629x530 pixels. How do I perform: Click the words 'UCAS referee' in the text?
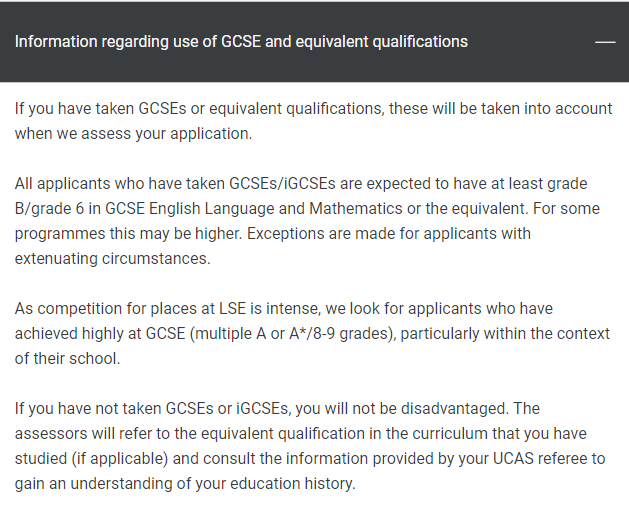540,459
